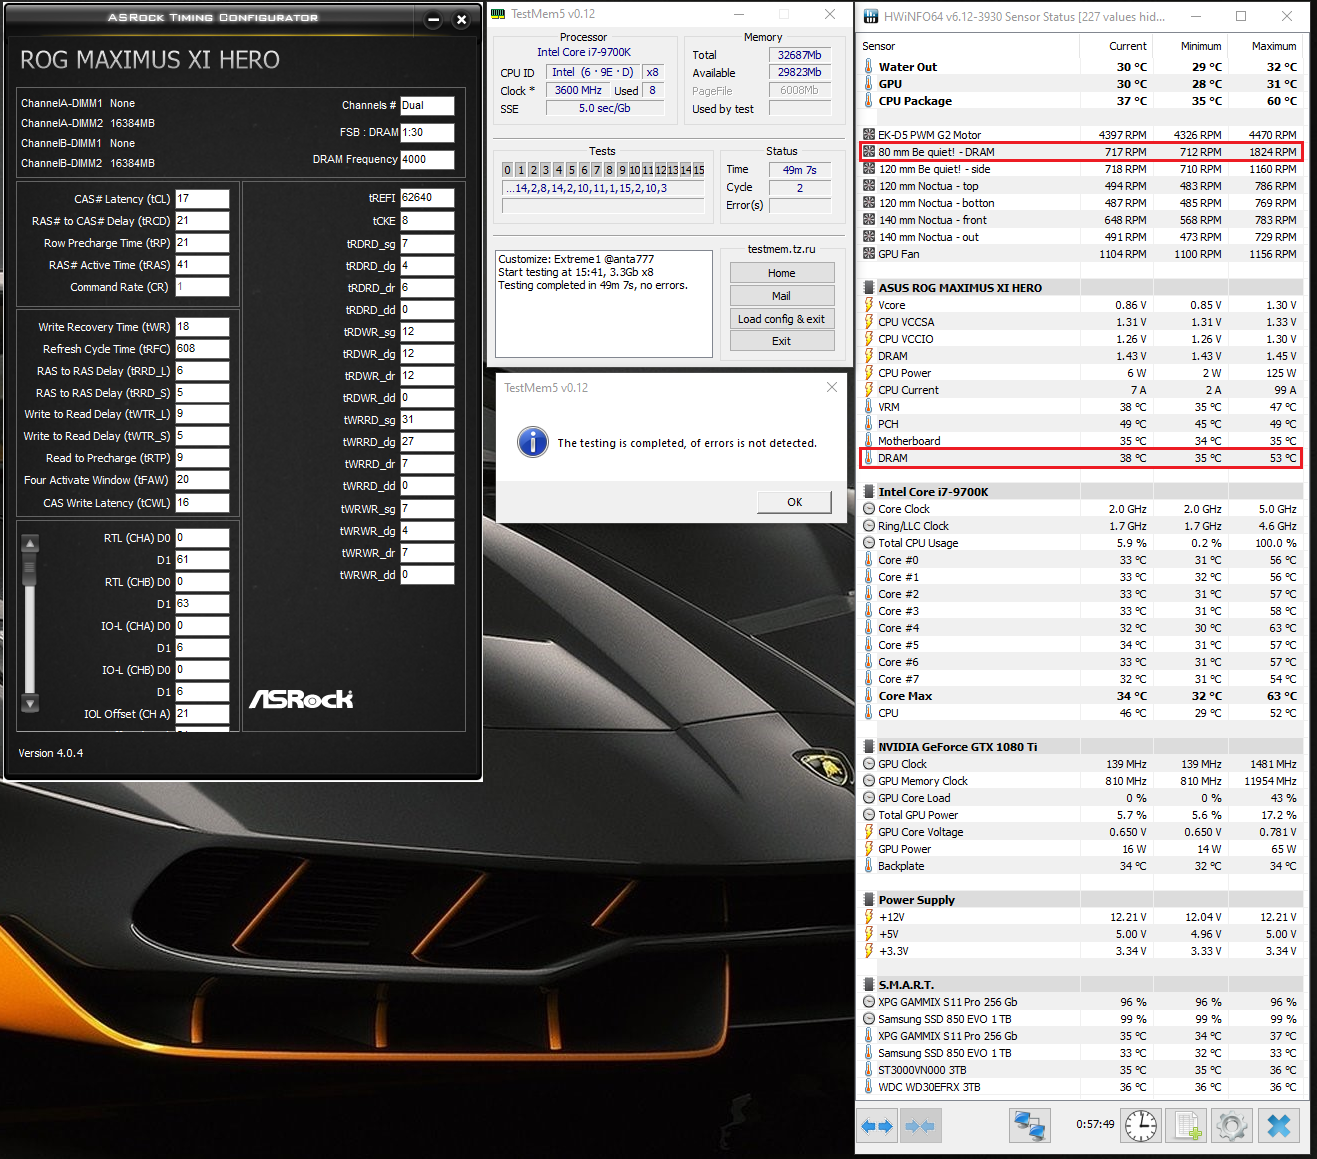
Task: Click the tCKE value field
Action: point(427,221)
